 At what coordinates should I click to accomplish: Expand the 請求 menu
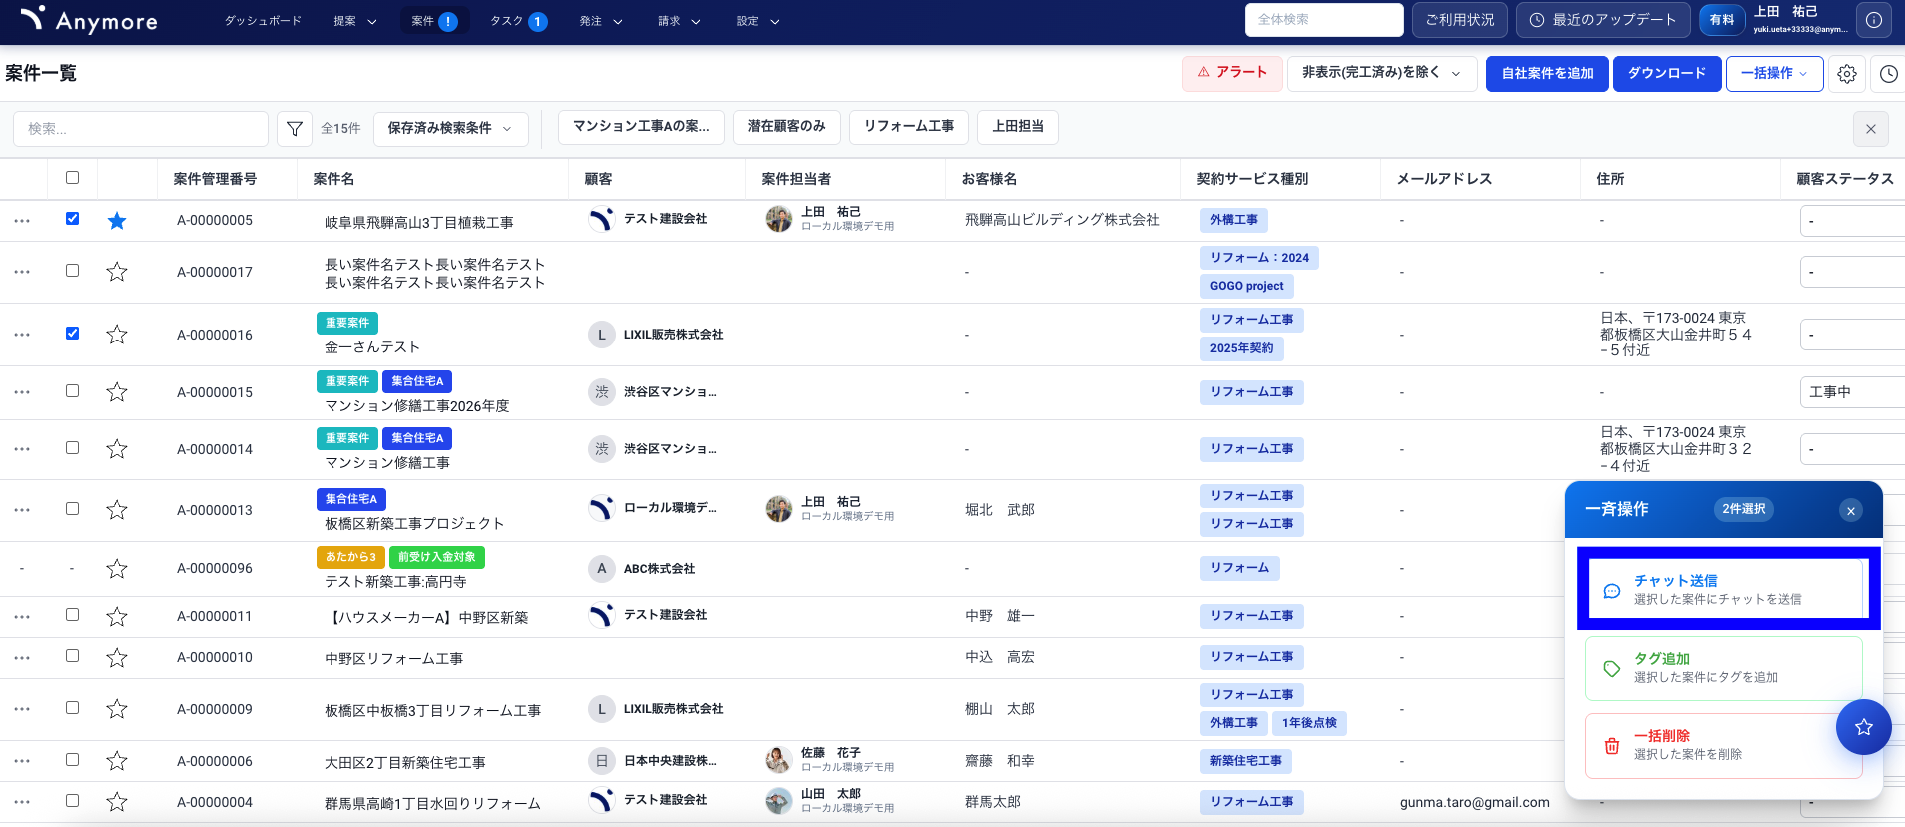click(680, 21)
